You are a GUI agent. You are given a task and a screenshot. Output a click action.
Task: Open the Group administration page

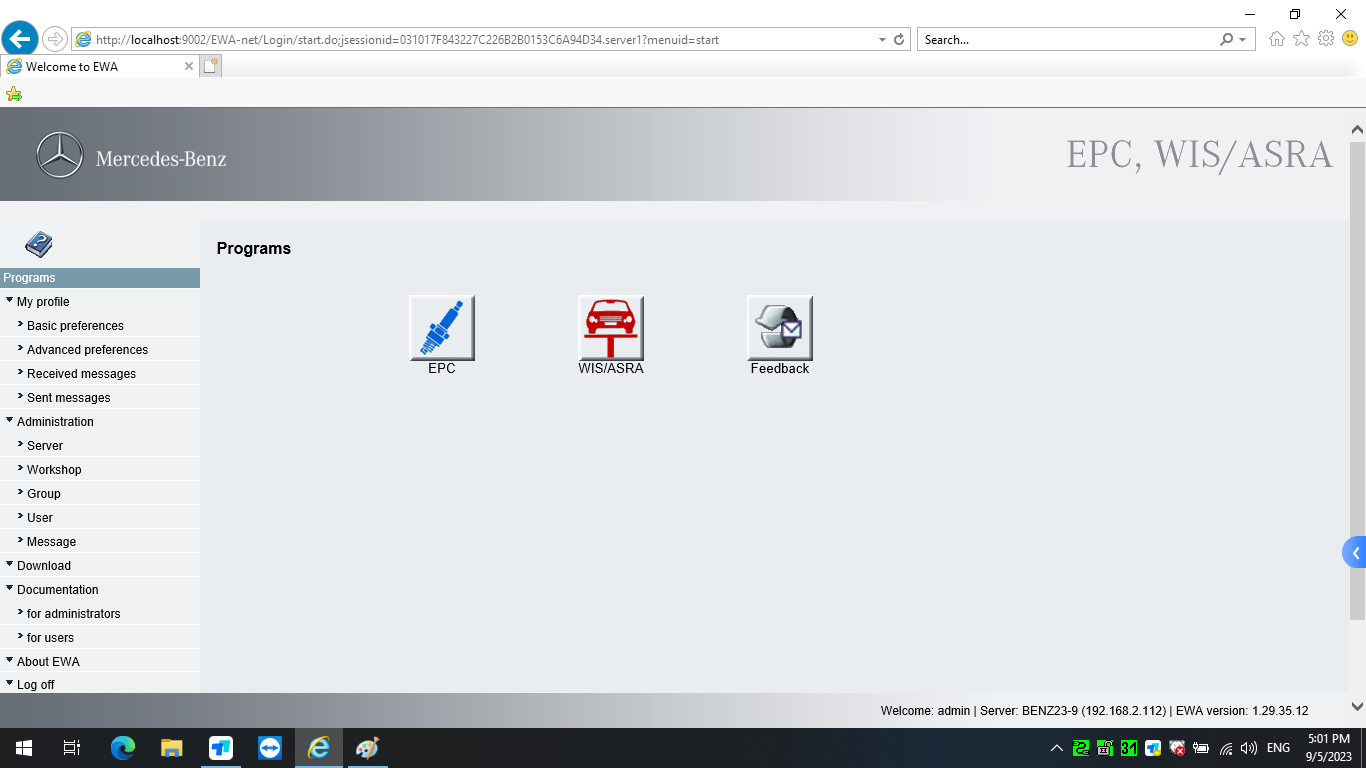tap(44, 494)
